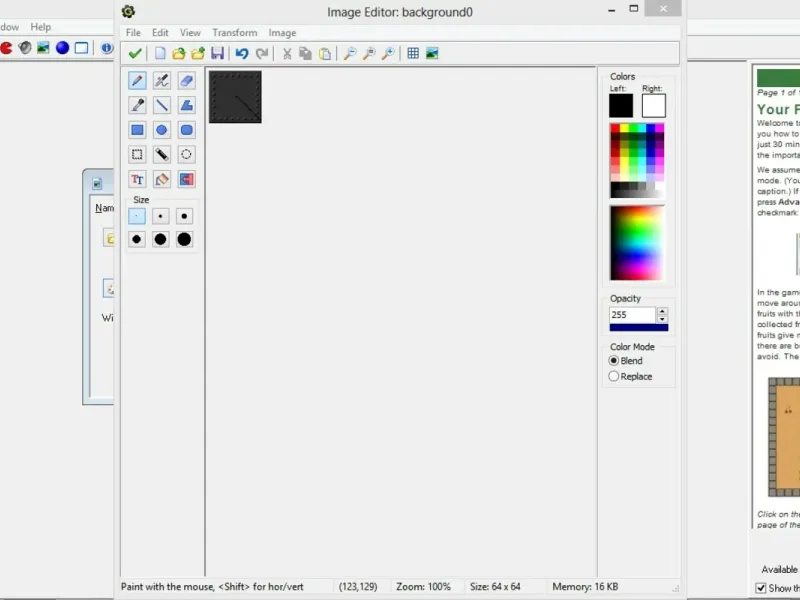
Task: Open the View menu
Action: coord(190,33)
